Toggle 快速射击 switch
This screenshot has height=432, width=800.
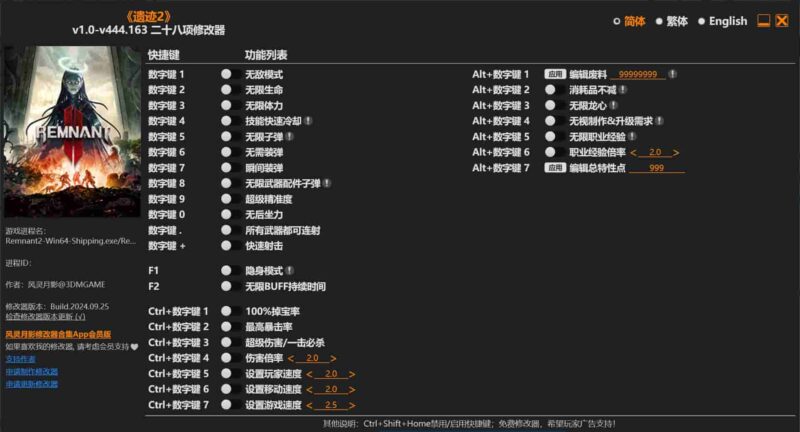230,246
